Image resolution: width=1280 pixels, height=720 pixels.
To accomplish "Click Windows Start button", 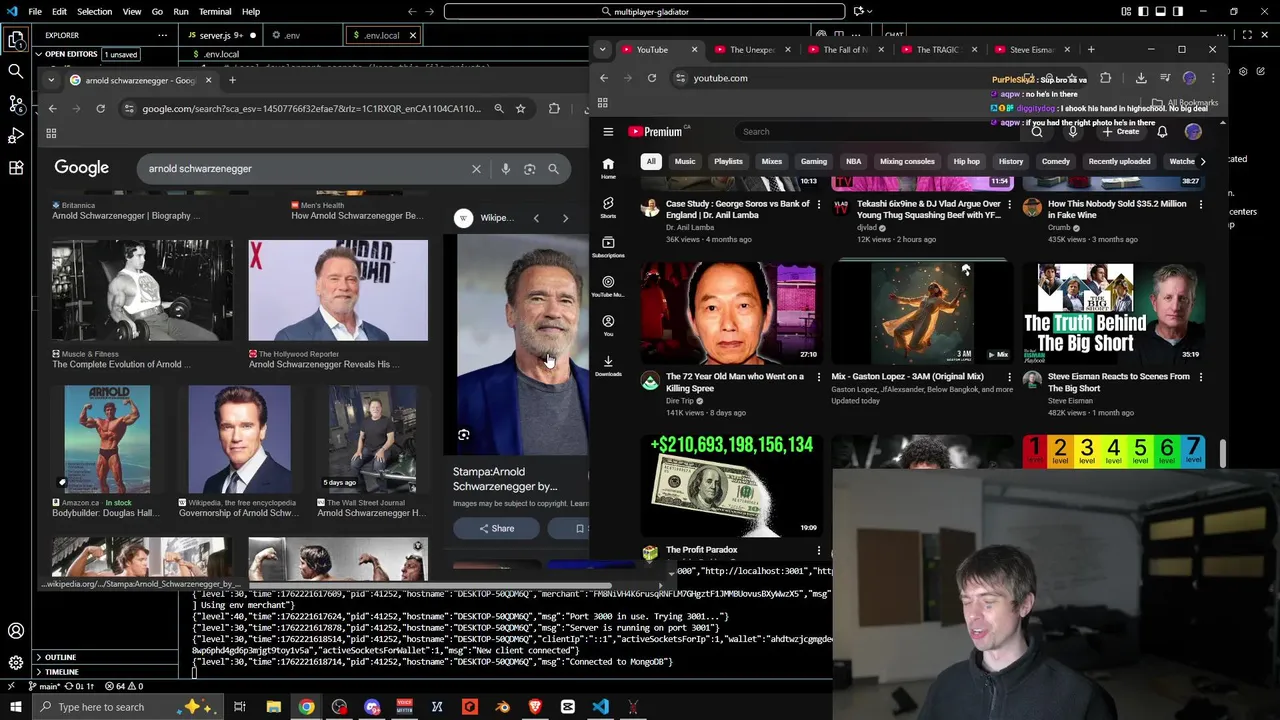I will 15,707.
